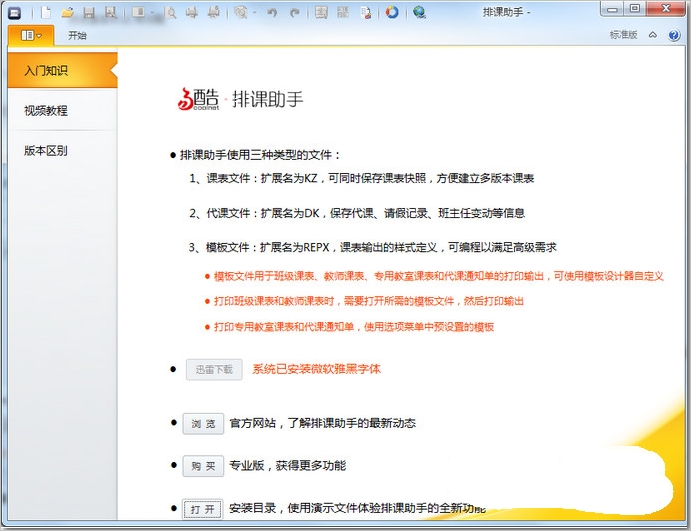Click the line '2、代课文件:扩展名为DK'
Viewport: 691px width, 531px height.
357,213
